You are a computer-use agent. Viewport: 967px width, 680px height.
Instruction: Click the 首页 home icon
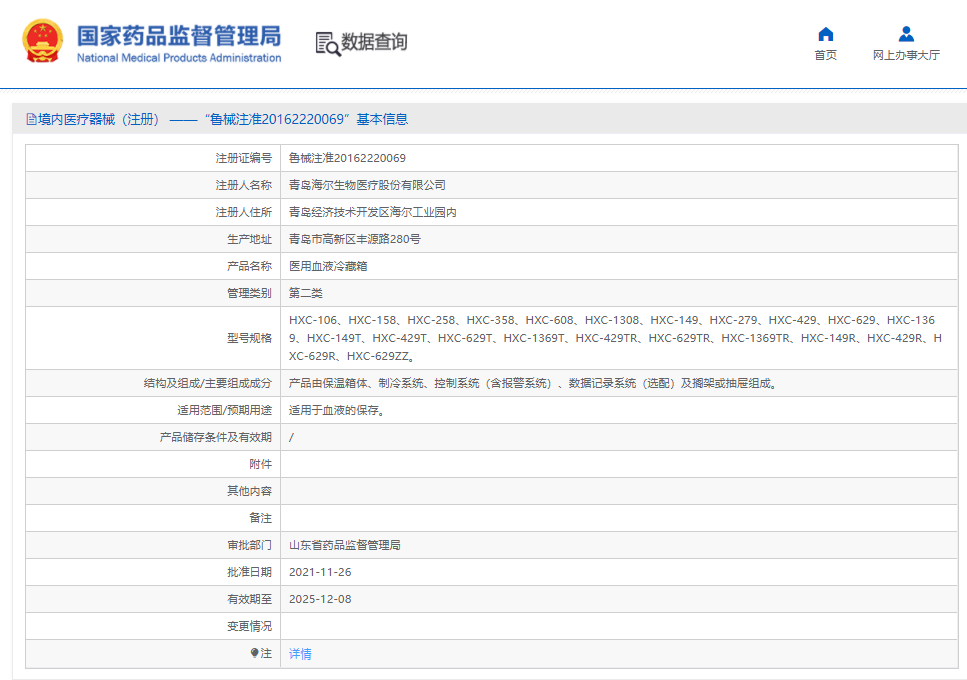click(825, 34)
